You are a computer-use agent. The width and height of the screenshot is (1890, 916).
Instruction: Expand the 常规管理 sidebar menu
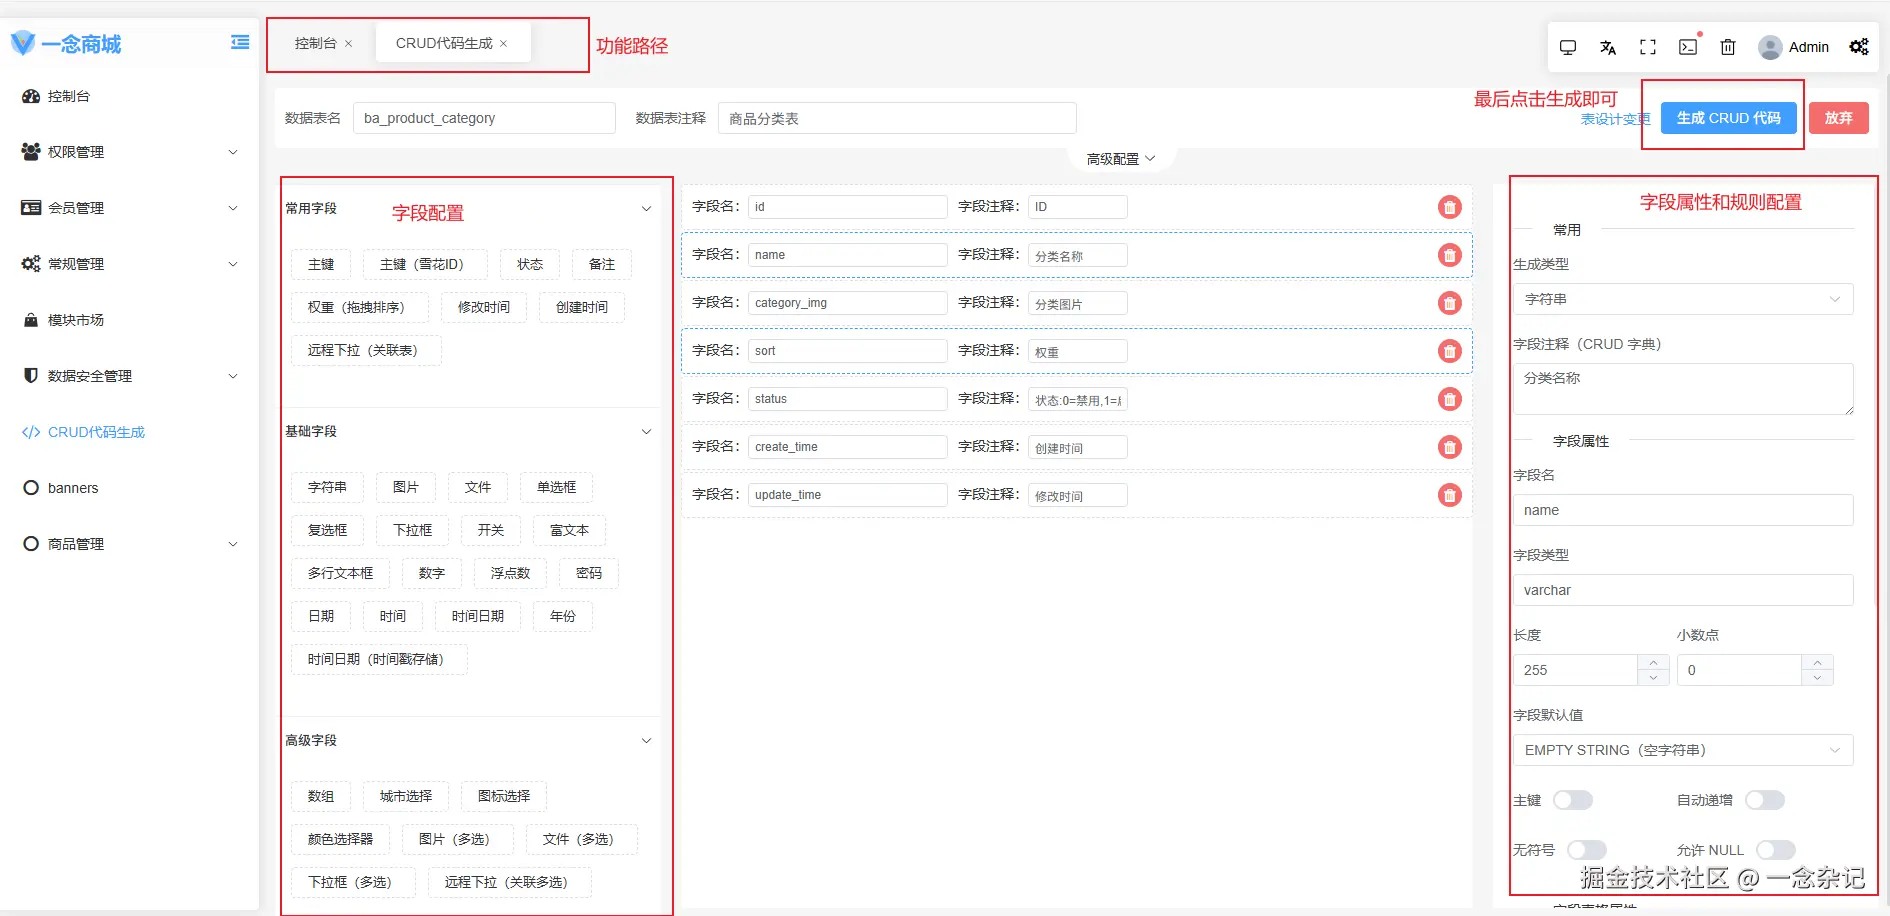pyautogui.click(x=130, y=264)
